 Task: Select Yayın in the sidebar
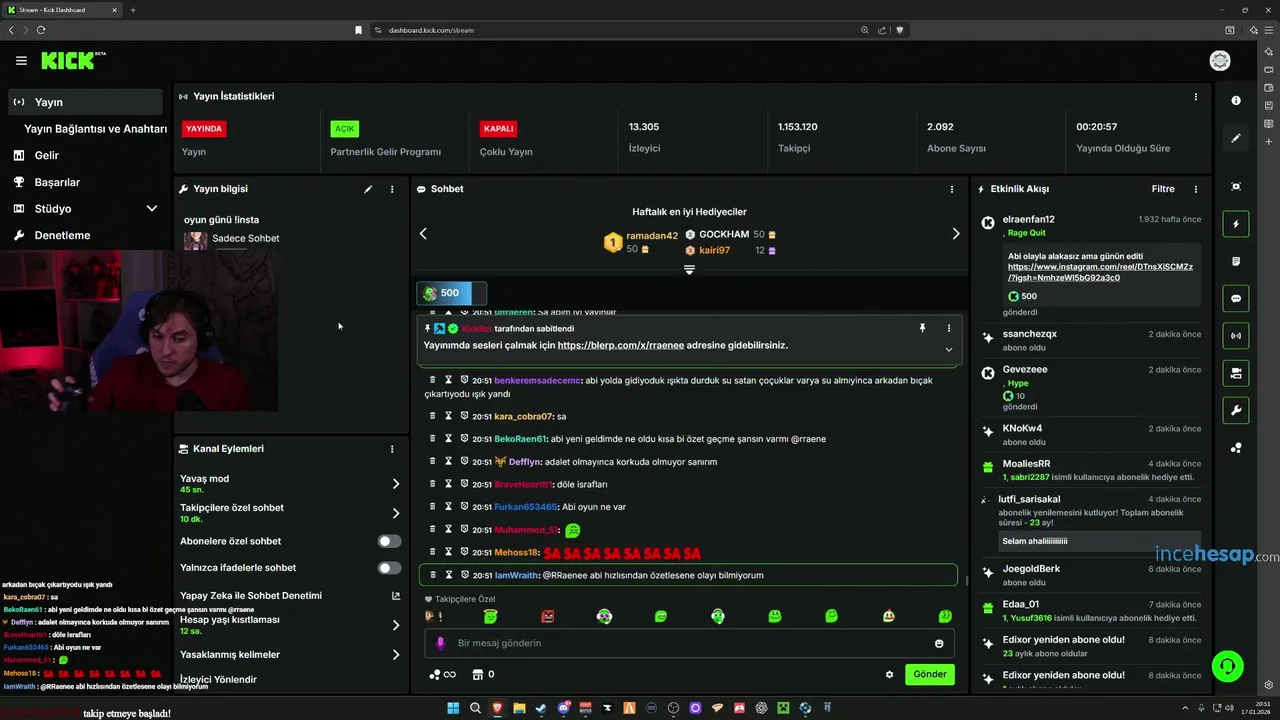click(x=85, y=102)
